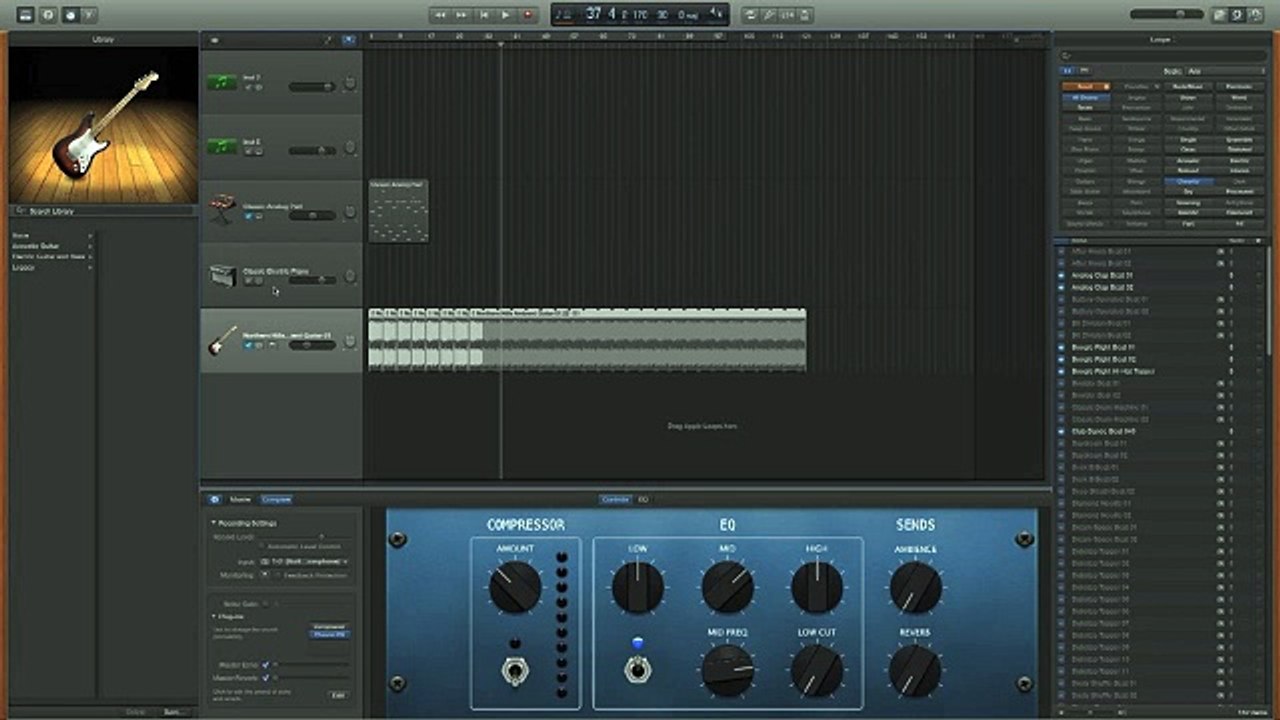The image size is (1280, 720).
Task: Mute the Classic Electric Piano track
Action: coord(249,281)
